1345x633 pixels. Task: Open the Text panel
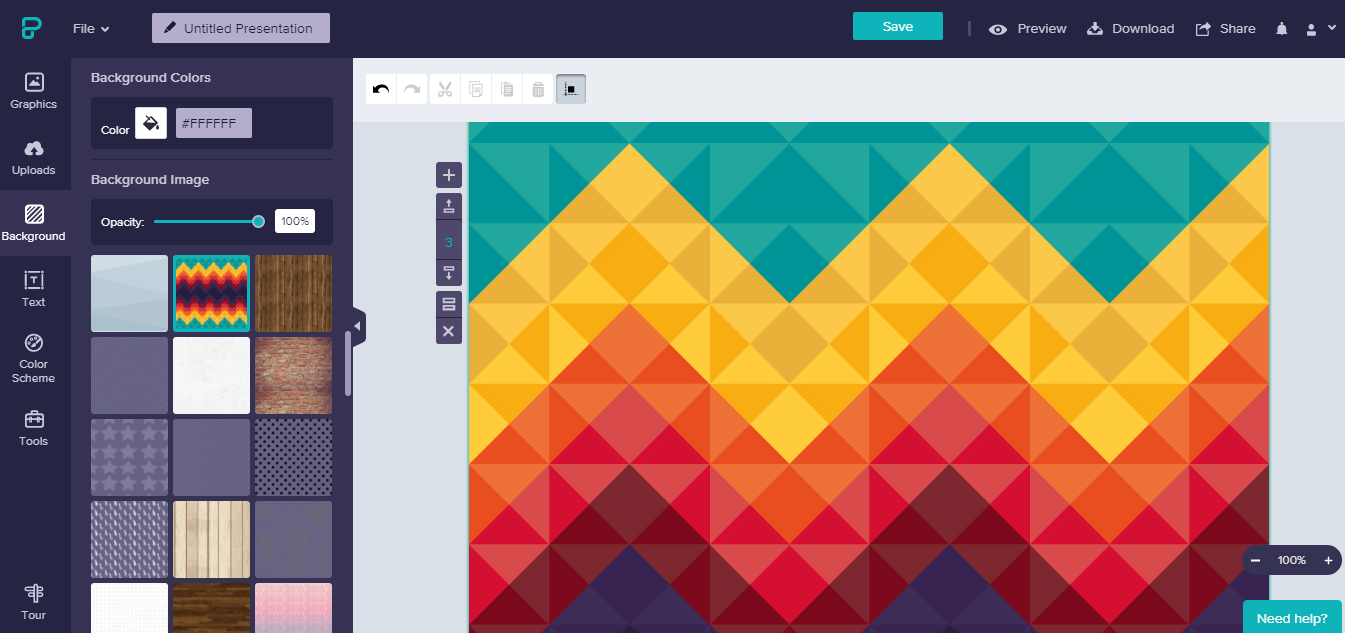(34, 289)
